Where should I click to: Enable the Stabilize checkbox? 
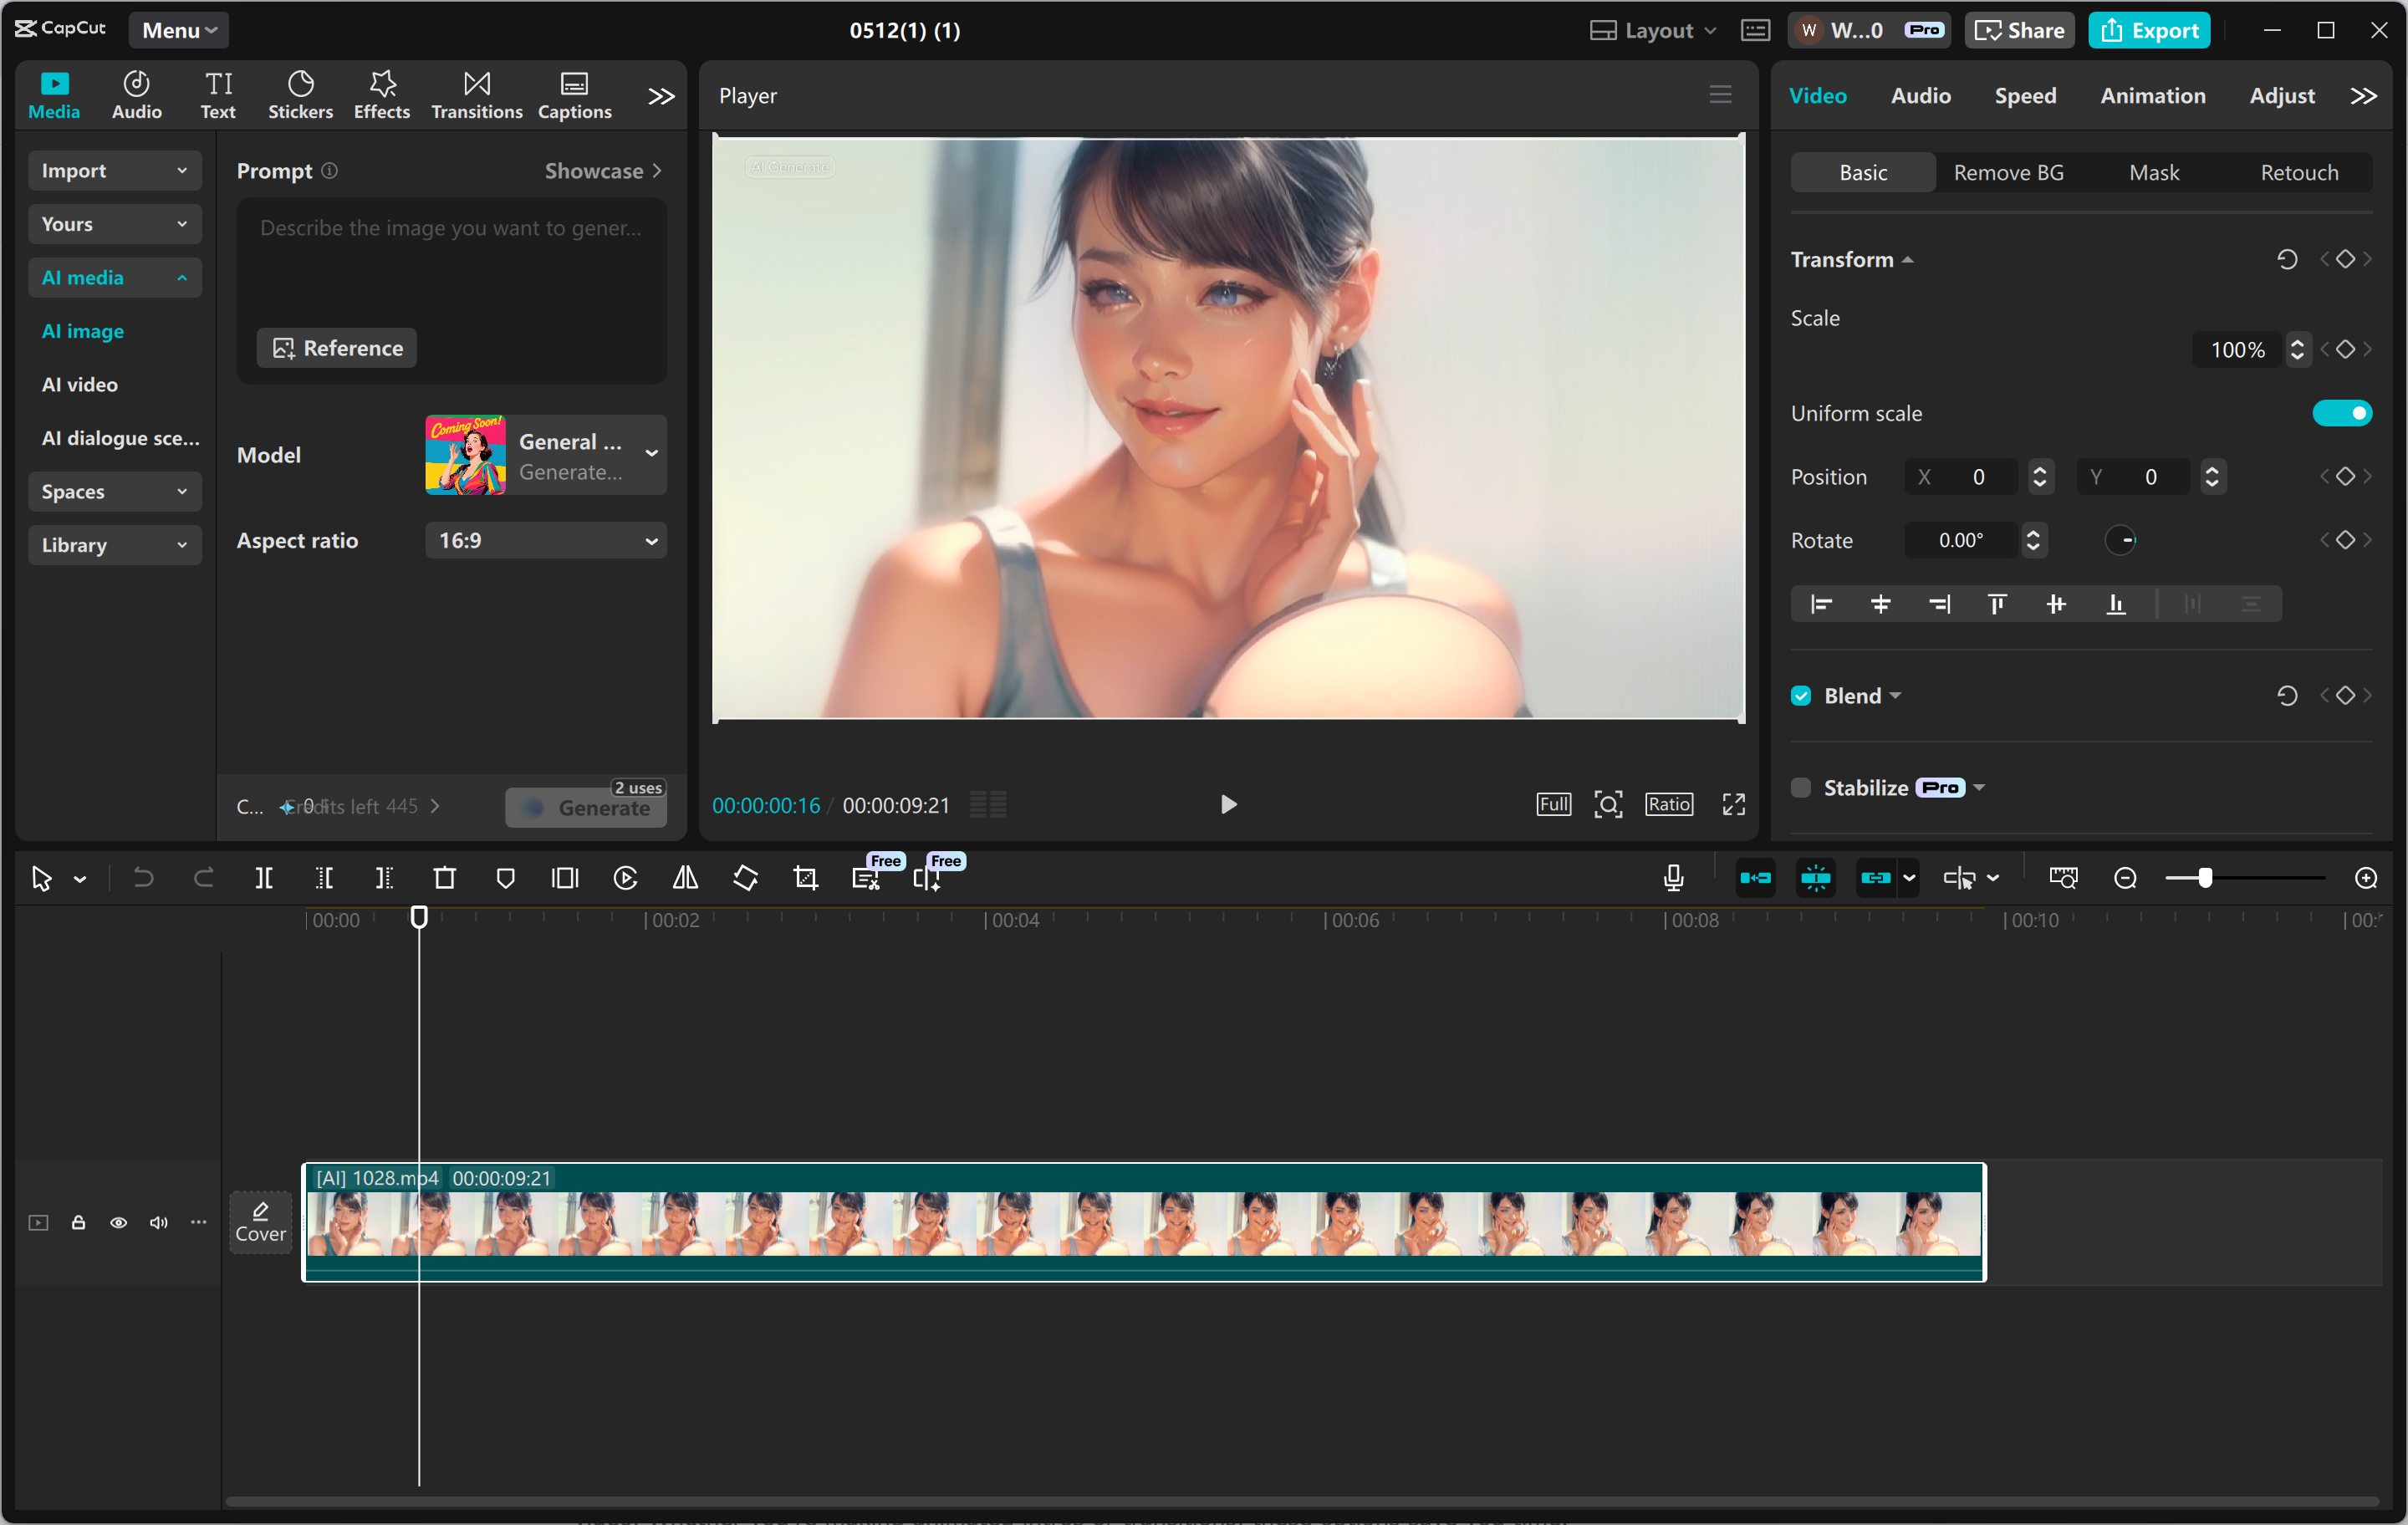point(1800,787)
